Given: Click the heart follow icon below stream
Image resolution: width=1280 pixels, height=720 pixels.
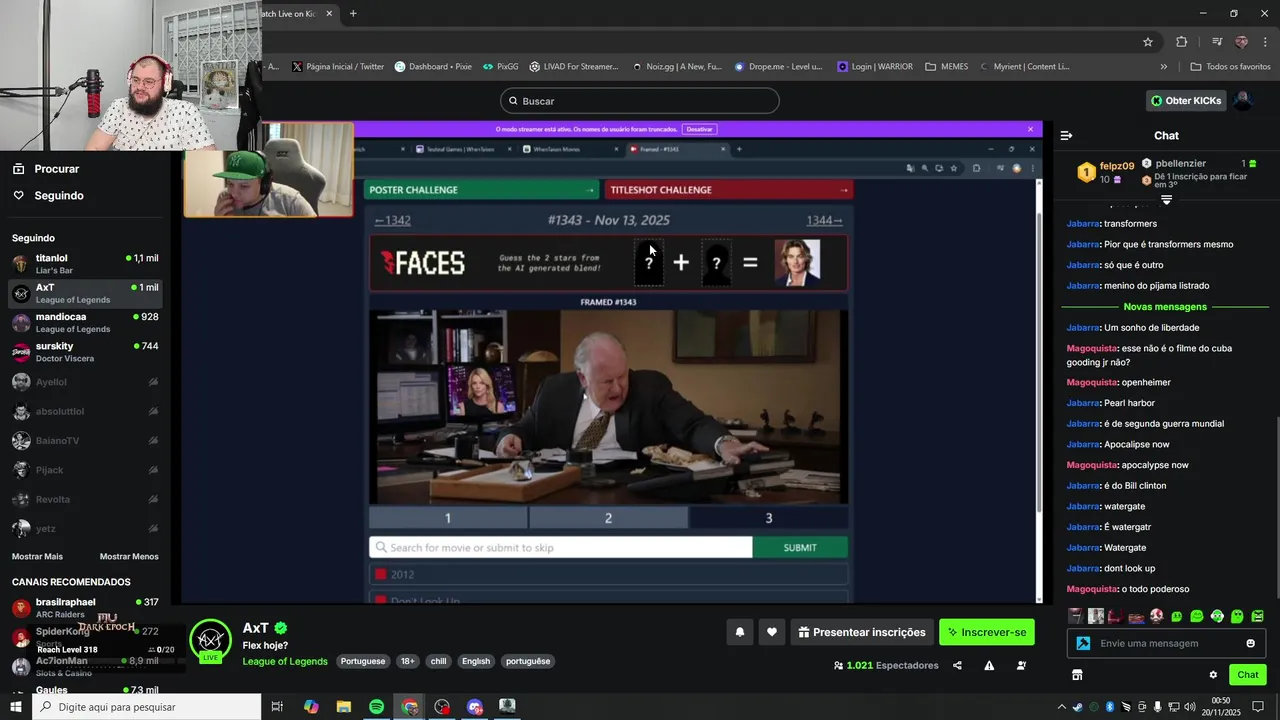Looking at the screenshot, I should pos(771,632).
